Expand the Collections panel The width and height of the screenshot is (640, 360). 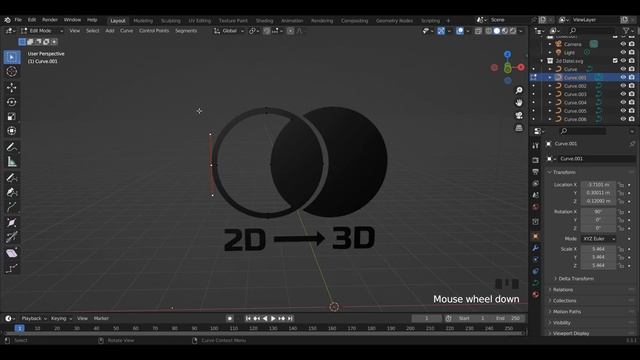564,300
